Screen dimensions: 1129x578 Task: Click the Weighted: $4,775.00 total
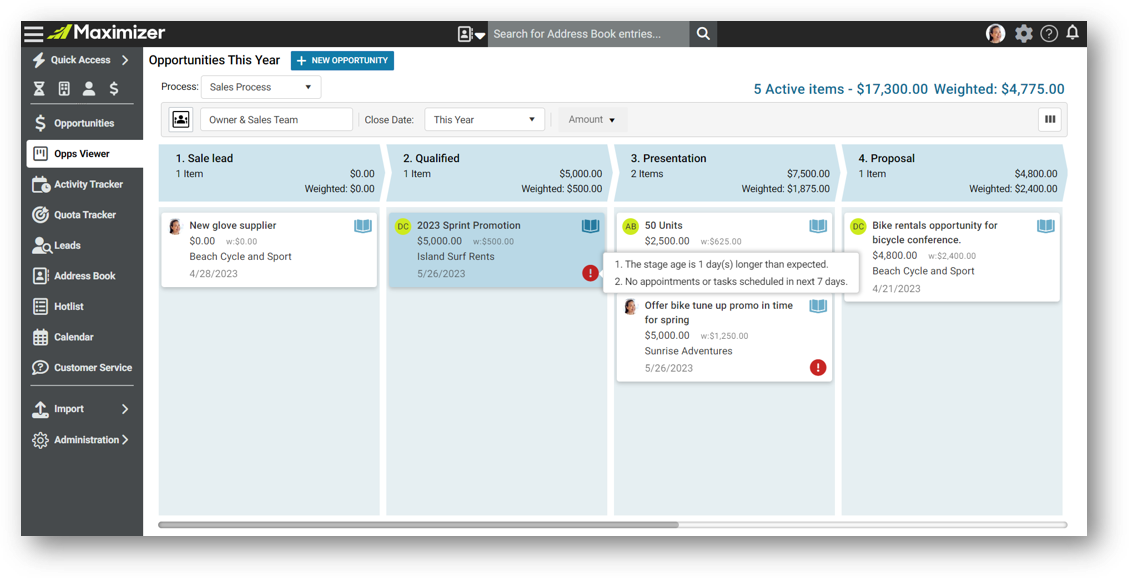pyautogui.click(x=999, y=89)
